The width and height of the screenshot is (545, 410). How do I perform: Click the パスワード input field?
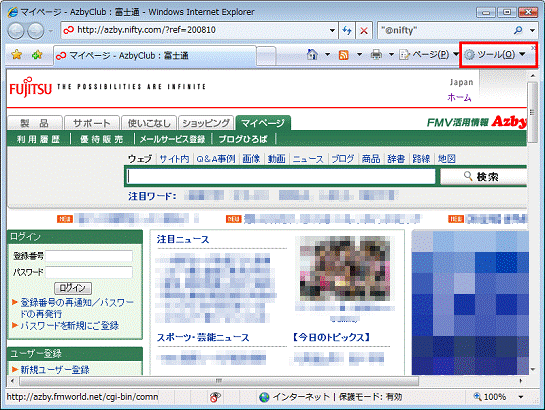(89, 272)
